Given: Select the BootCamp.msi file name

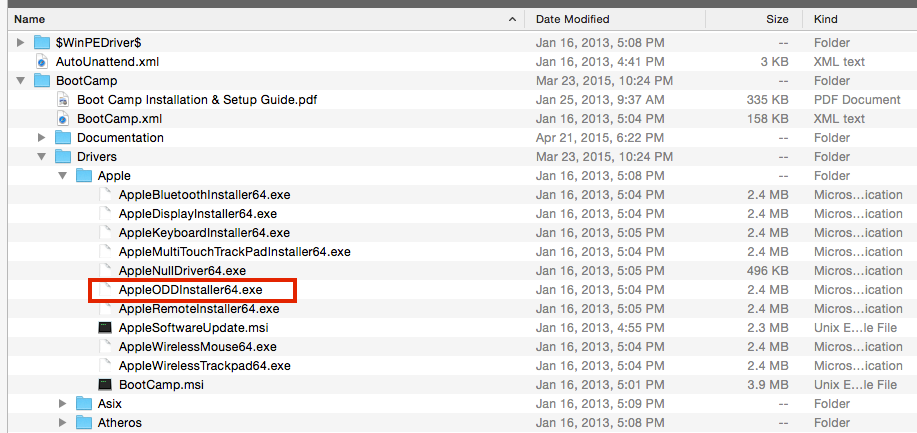Looking at the screenshot, I should coord(161,384).
